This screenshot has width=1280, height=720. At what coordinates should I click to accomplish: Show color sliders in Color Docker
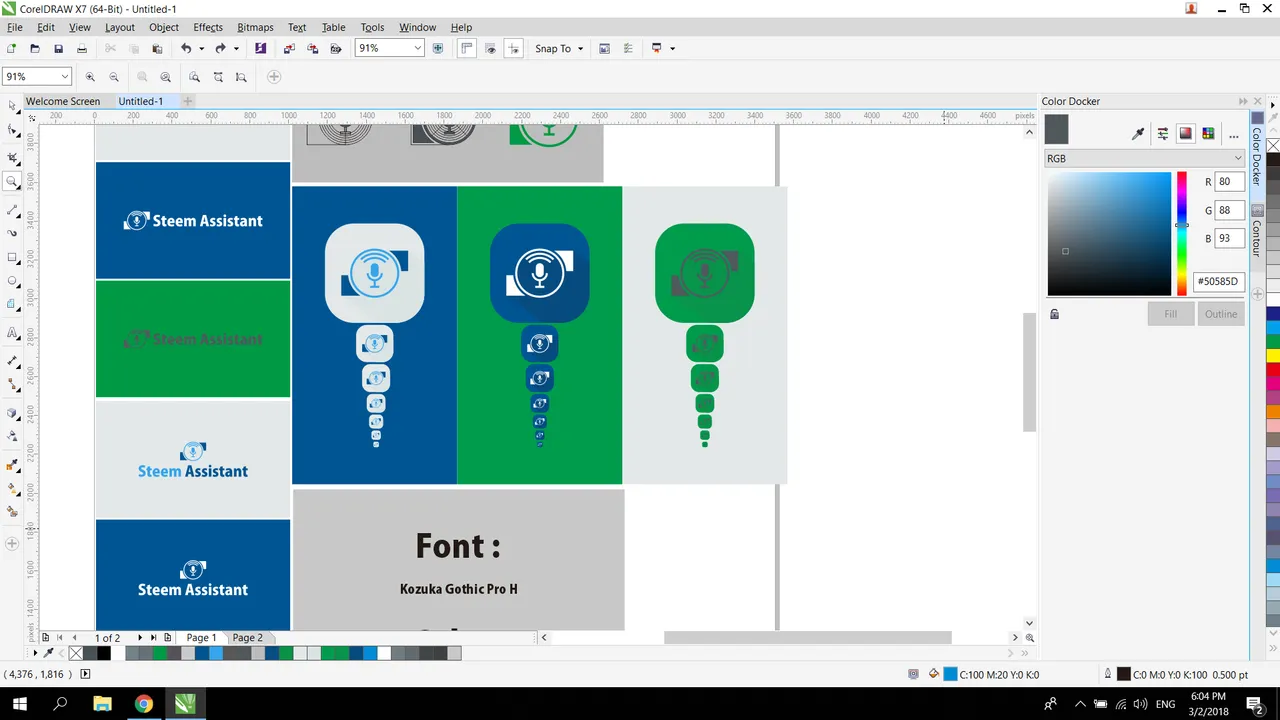1163,133
